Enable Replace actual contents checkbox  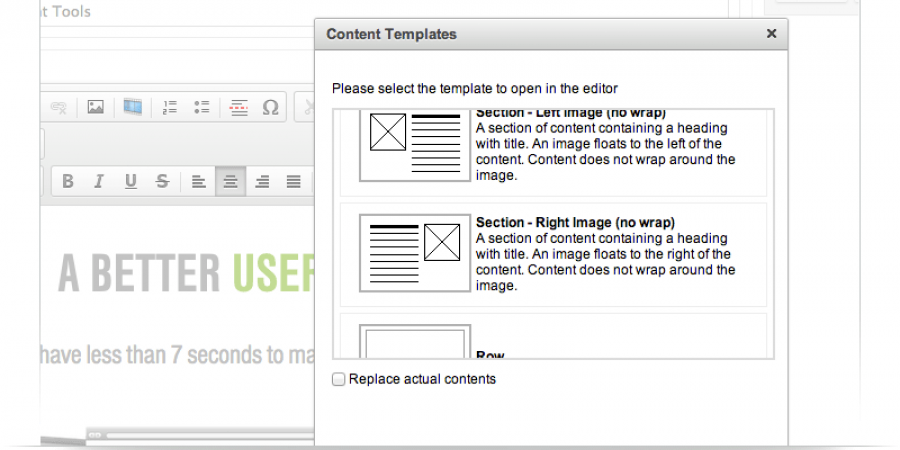[x=339, y=379]
